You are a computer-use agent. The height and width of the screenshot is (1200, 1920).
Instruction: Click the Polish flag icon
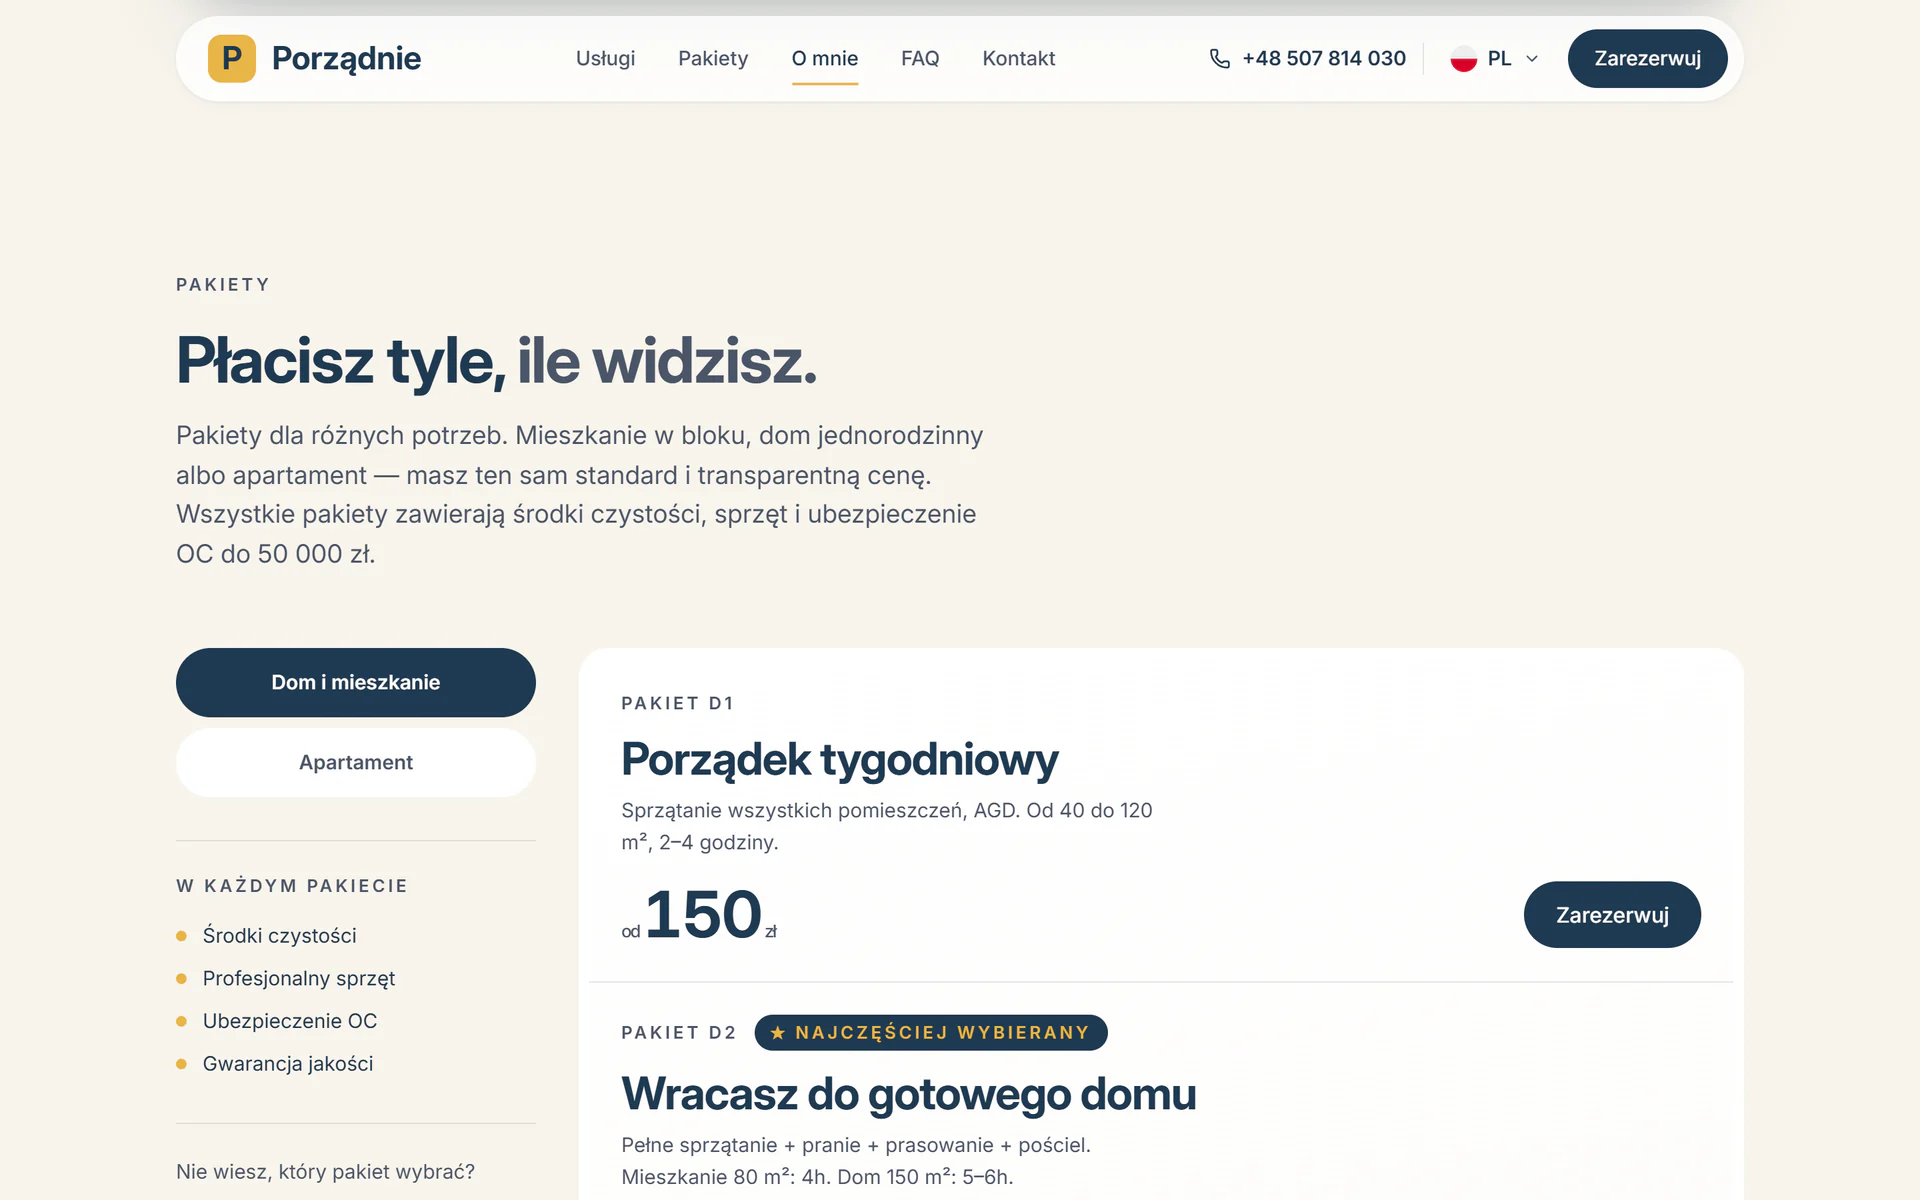(x=1464, y=59)
